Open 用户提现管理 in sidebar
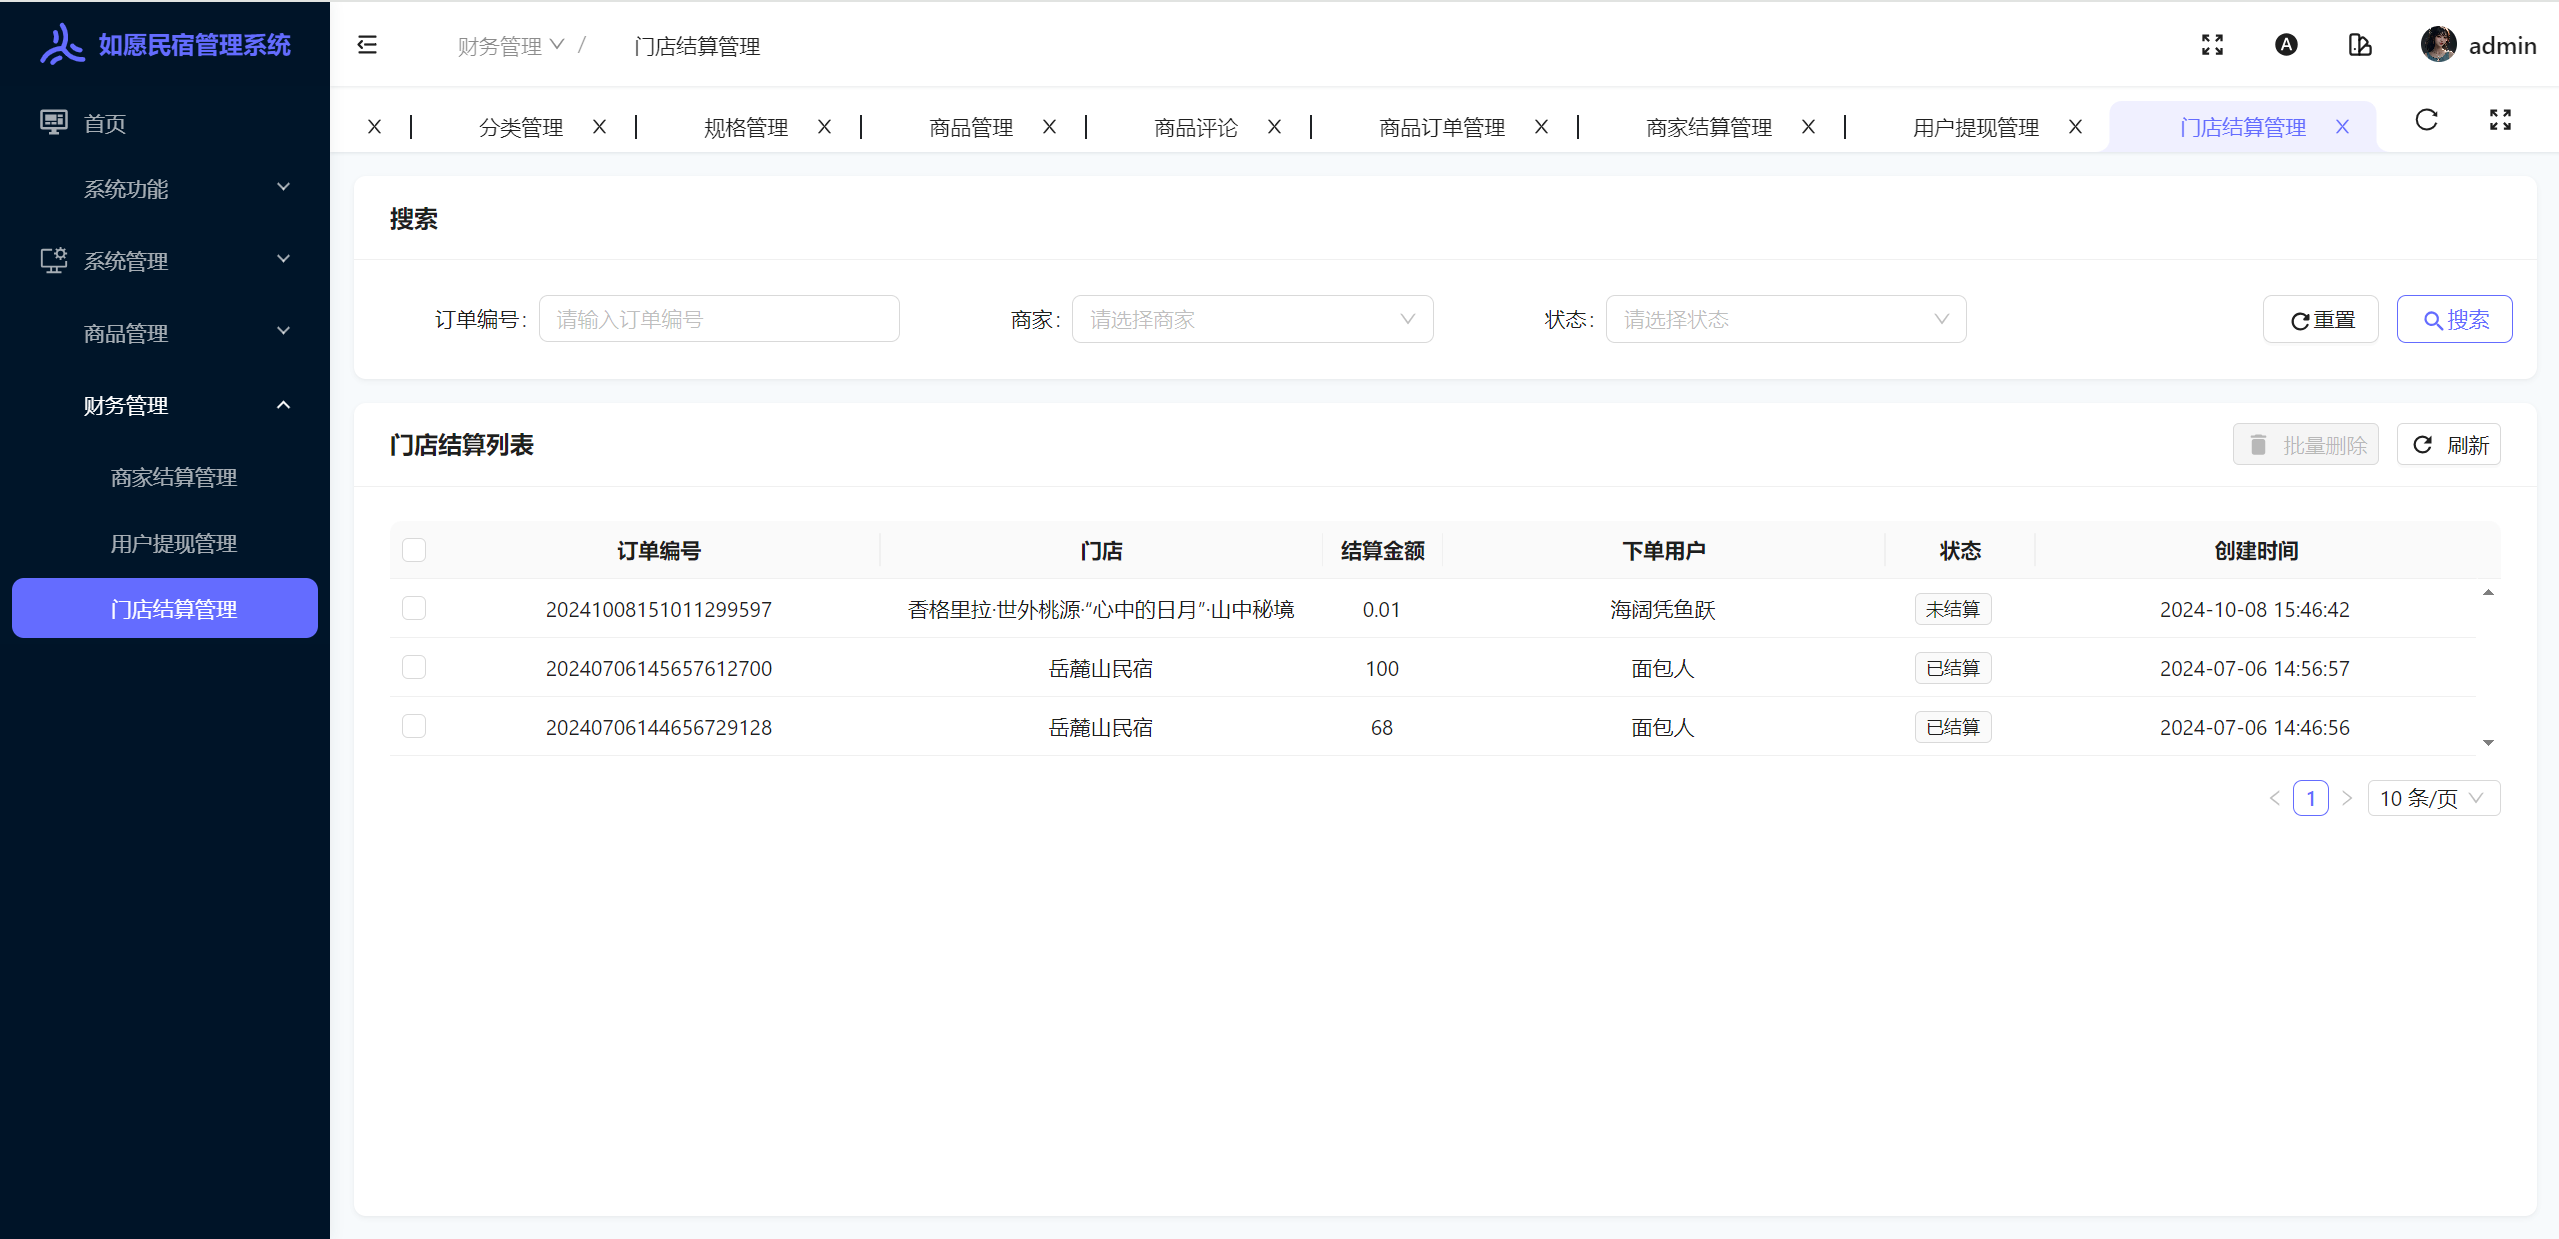Image resolution: width=2559 pixels, height=1239 pixels. click(x=173, y=543)
